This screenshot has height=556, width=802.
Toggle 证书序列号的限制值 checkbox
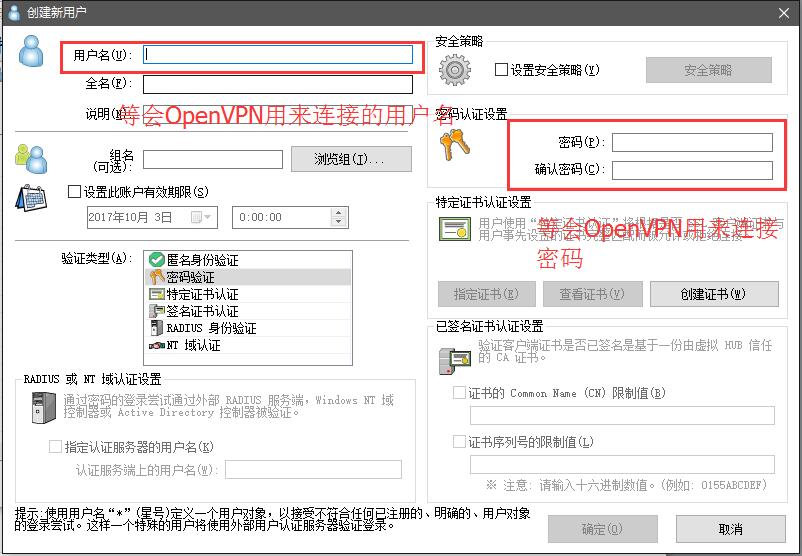(459, 441)
